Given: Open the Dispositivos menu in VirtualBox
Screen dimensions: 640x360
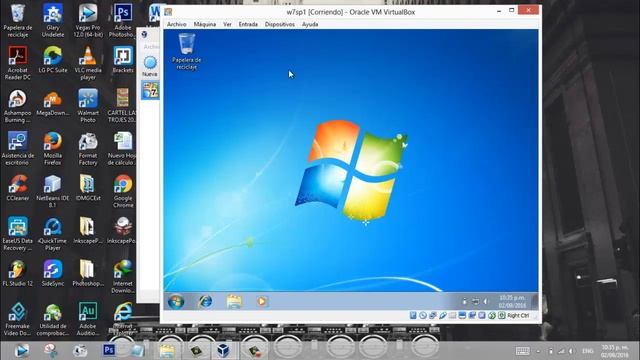Looking at the screenshot, I should [x=280, y=24].
